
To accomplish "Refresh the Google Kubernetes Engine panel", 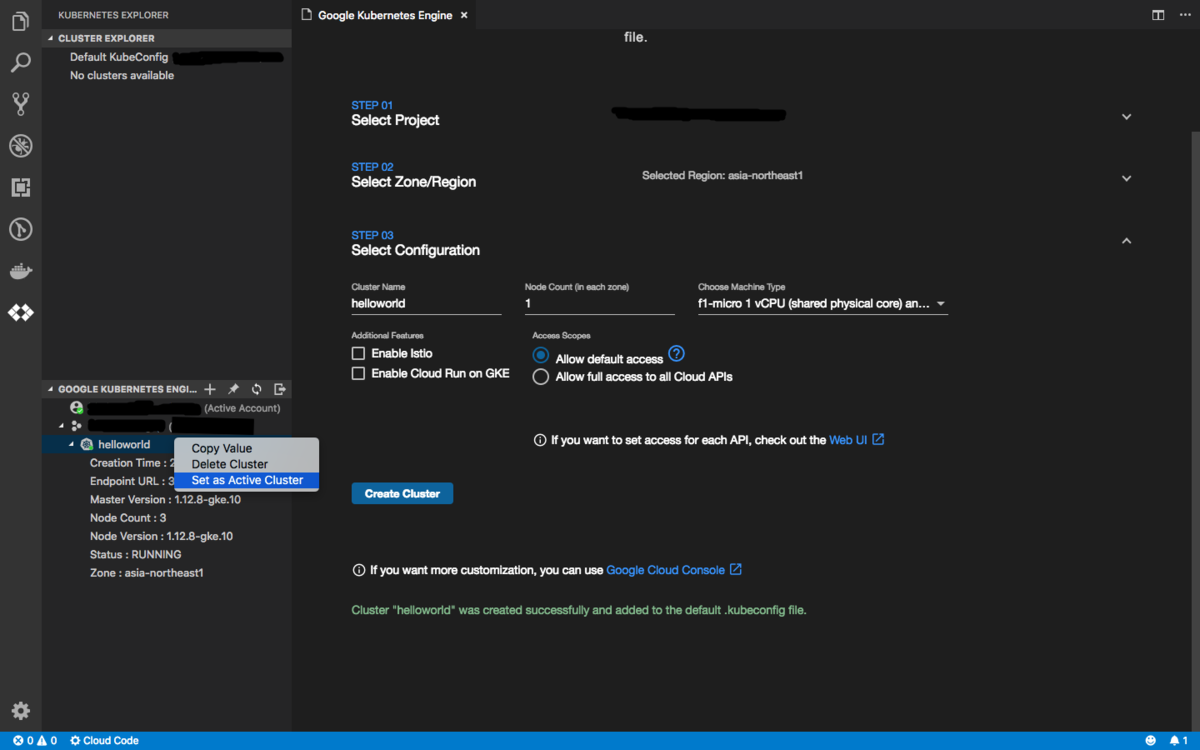I will tap(257, 388).
